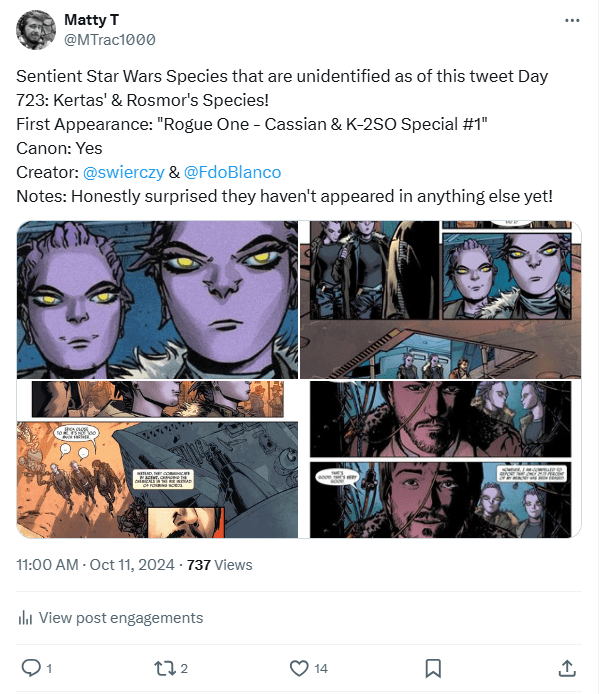Like the tweet with heart icon
The height and width of the screenshot is (694, 601).
pyautogui.click(x=298, y=667)
